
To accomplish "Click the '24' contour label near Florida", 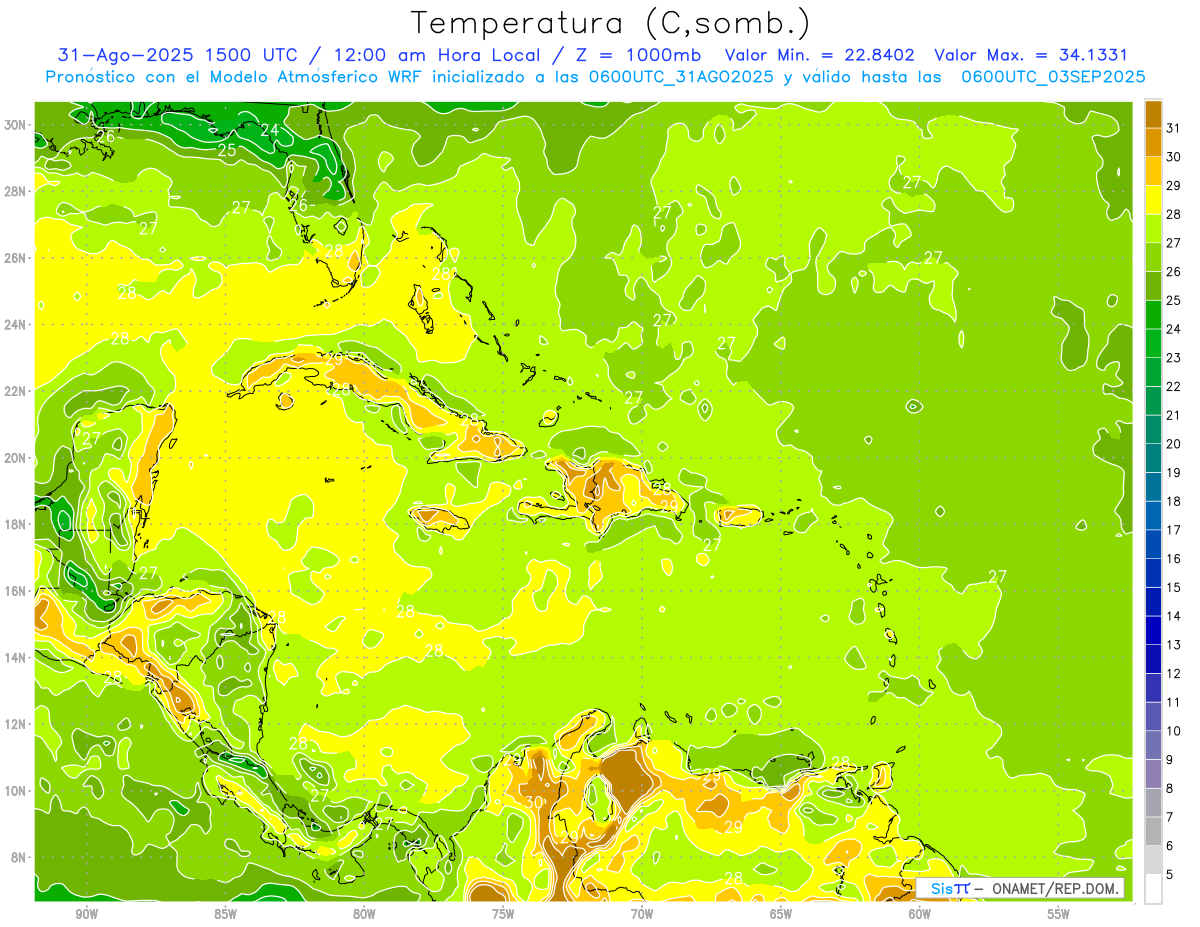I will click(x=270, y=130).
